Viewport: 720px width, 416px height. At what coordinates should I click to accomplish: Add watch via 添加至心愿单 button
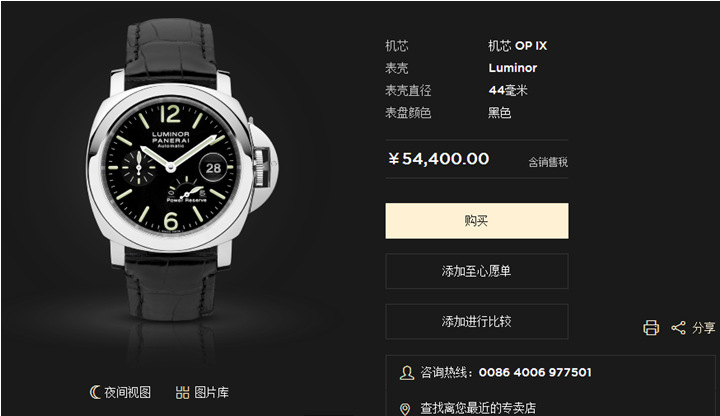coord(477,271)
